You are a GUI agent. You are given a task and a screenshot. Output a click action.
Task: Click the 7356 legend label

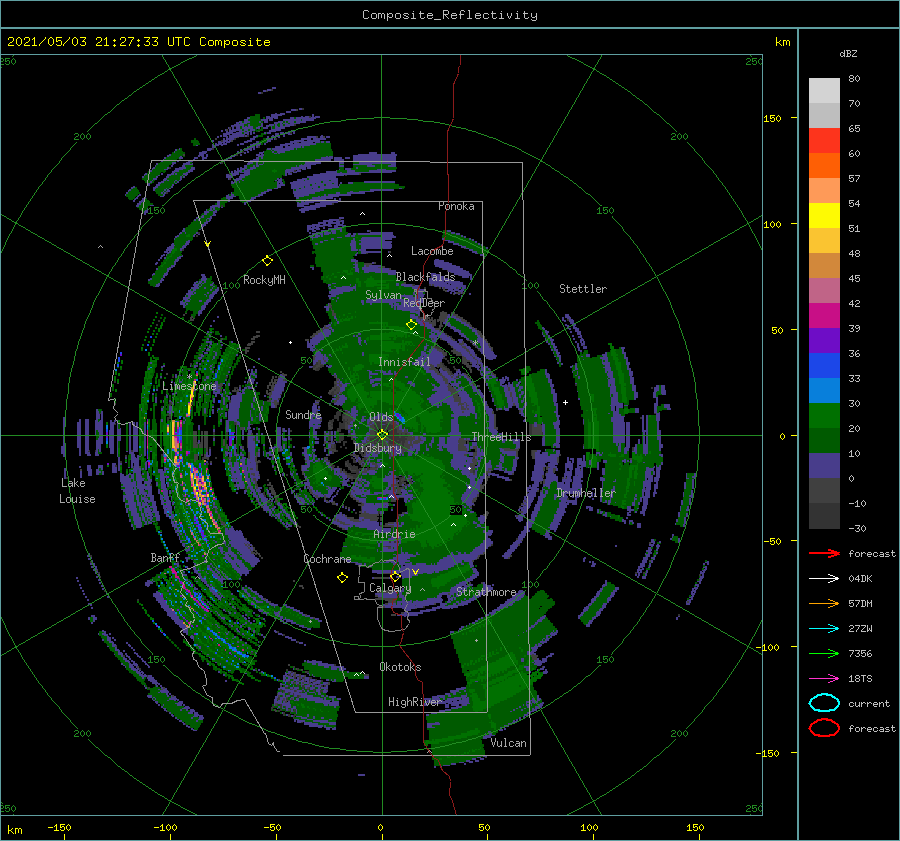[860, 653]
